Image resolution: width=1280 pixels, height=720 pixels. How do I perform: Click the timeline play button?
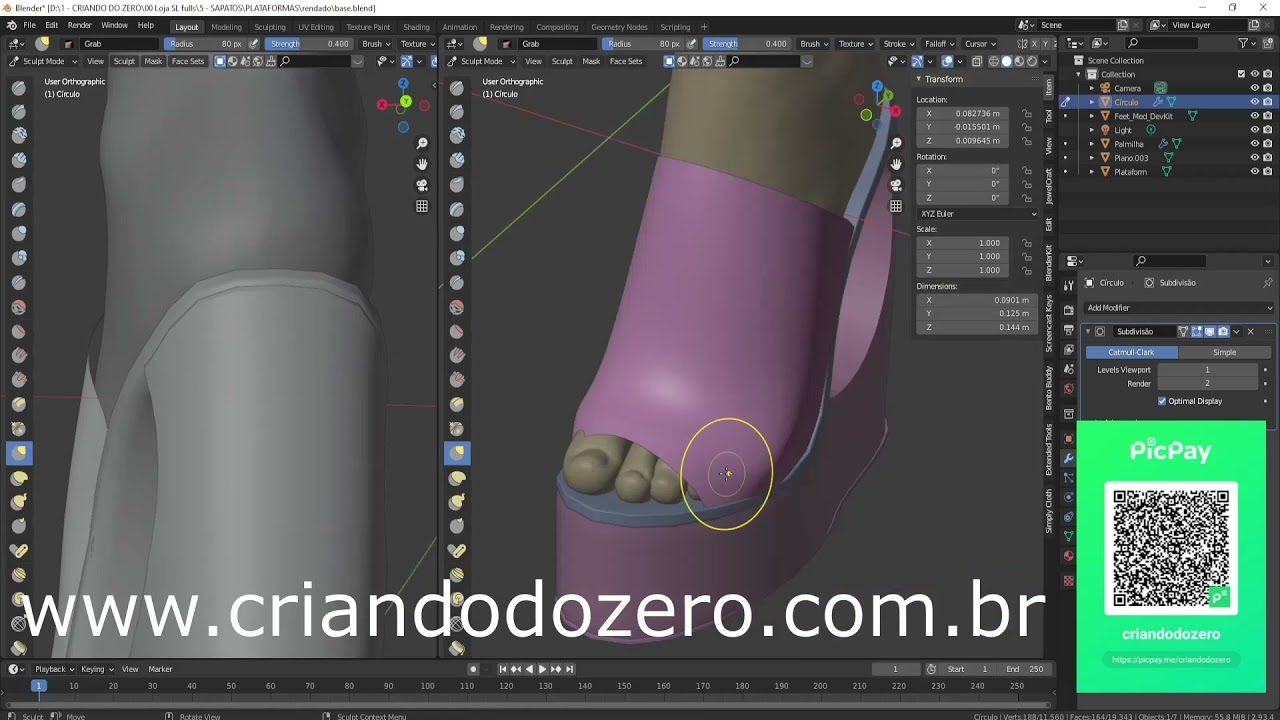tap(542, 669)
